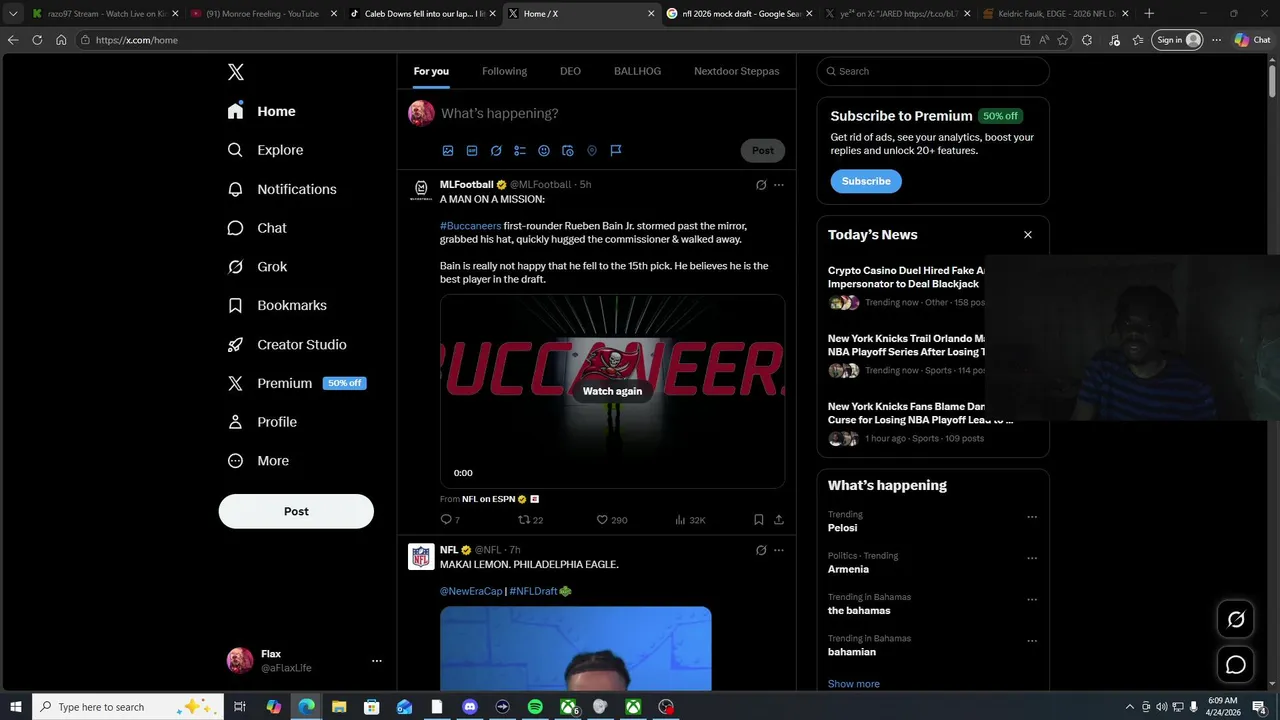Open account menu next to Flax
Viewport: 1280px width, 720px height.
(377, 661)
